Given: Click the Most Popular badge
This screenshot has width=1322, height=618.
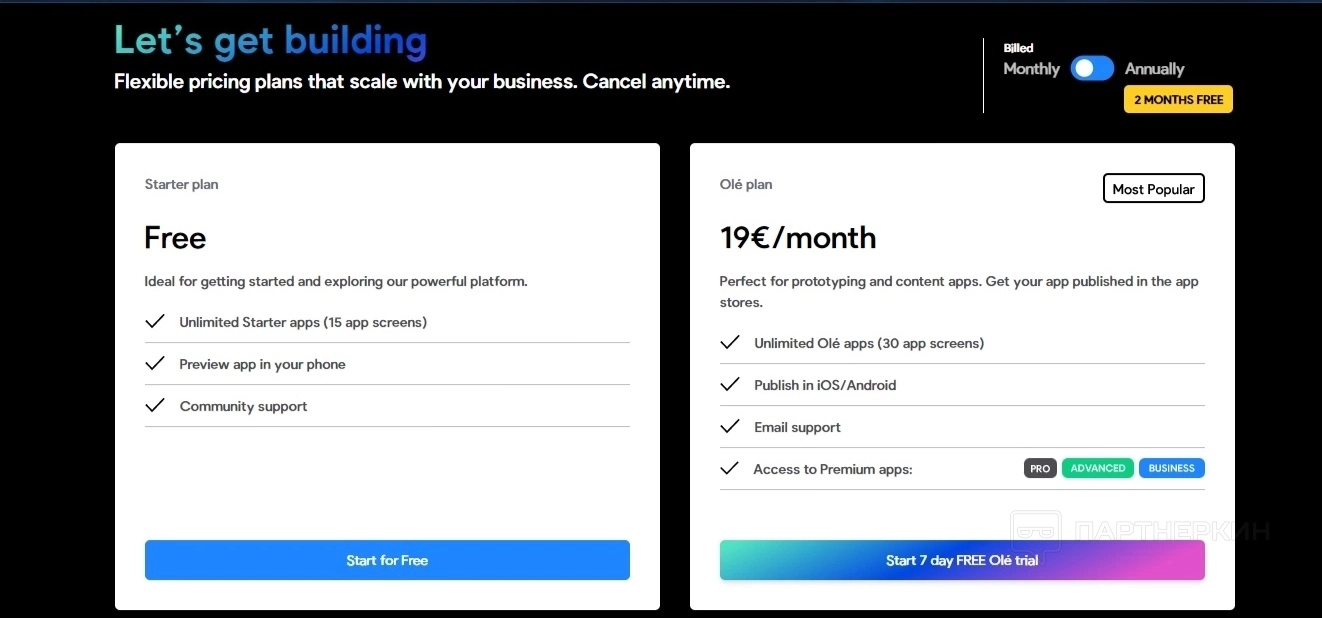Looking at the screenshot, I should click(x=1153, y=189).
